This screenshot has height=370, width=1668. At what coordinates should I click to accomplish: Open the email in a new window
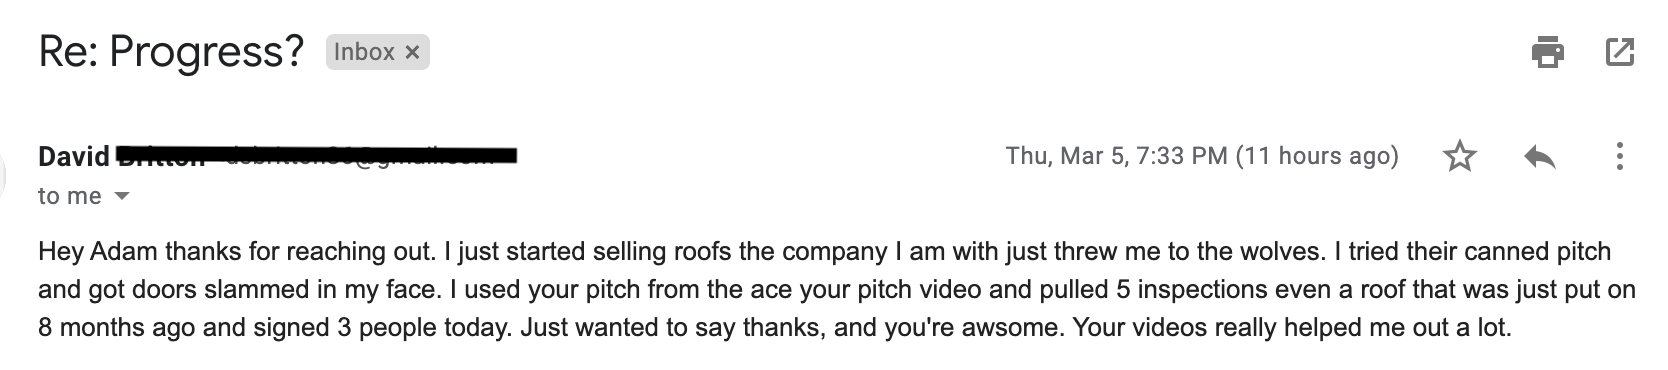point(1620,52)
